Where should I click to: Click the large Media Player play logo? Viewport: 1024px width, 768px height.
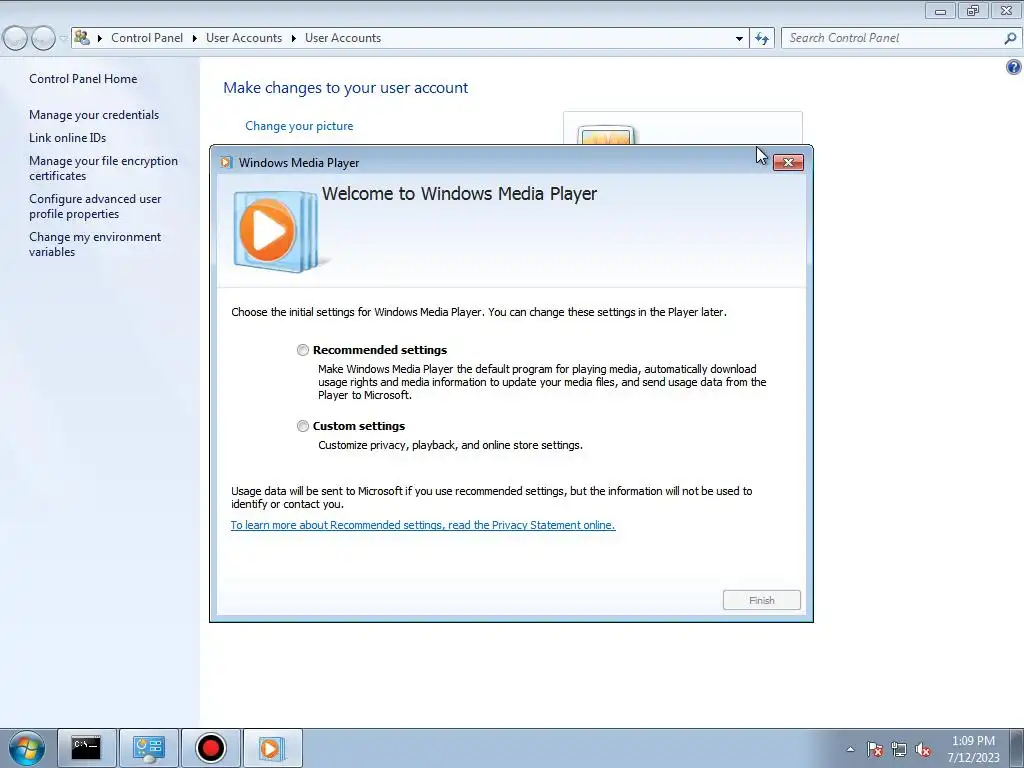276,231
